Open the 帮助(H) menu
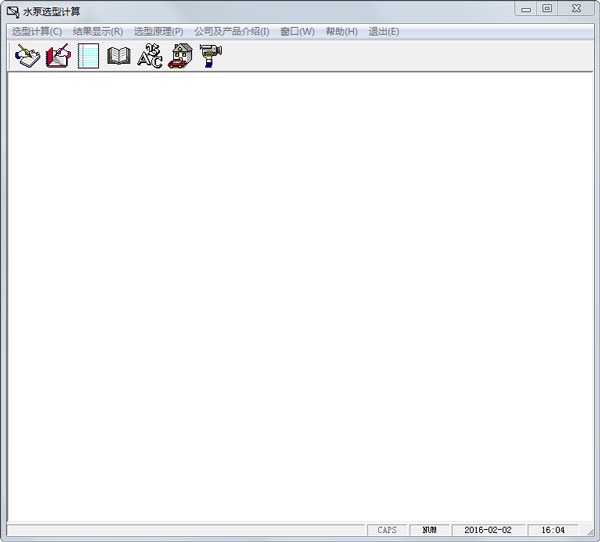 point(342,32)
